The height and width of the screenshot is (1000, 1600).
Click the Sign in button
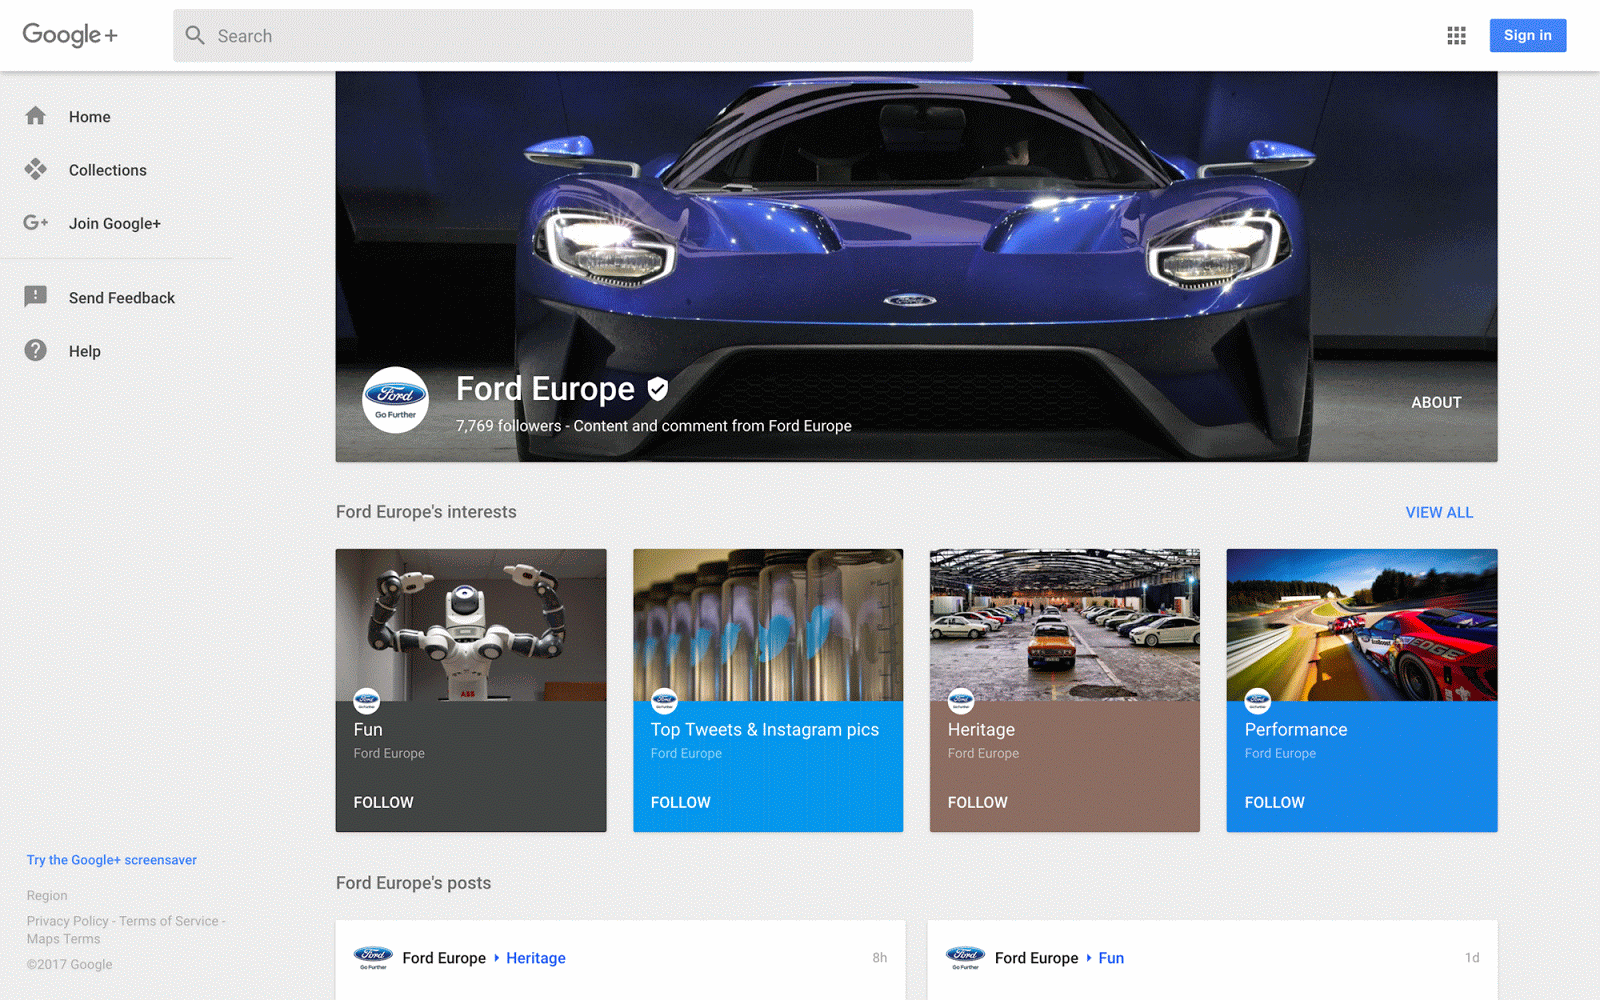tap(1528, 35)
